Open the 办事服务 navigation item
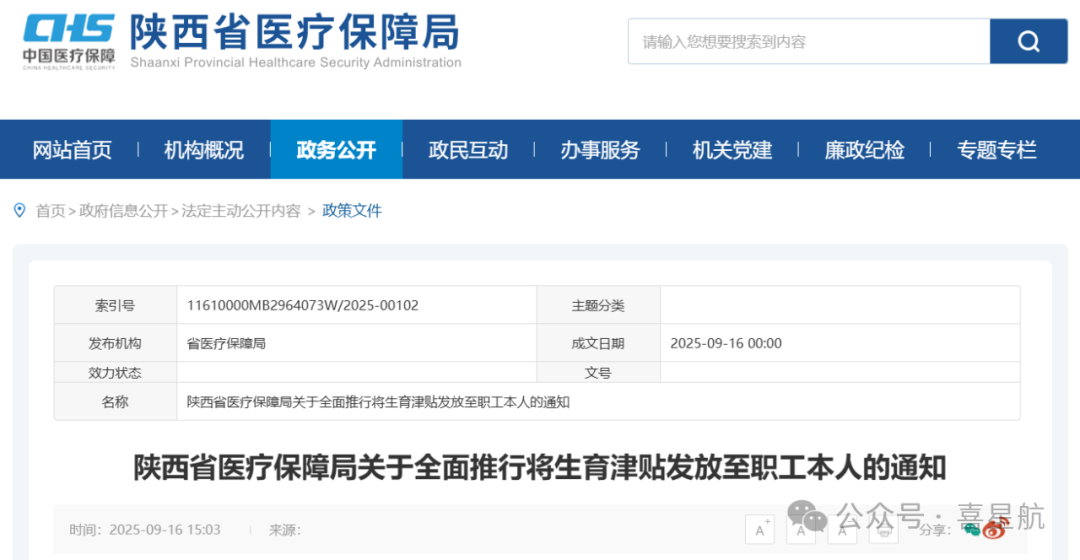Image resolution: width=1080 pixels, height=560 pixels. click(x=600, y=149)
